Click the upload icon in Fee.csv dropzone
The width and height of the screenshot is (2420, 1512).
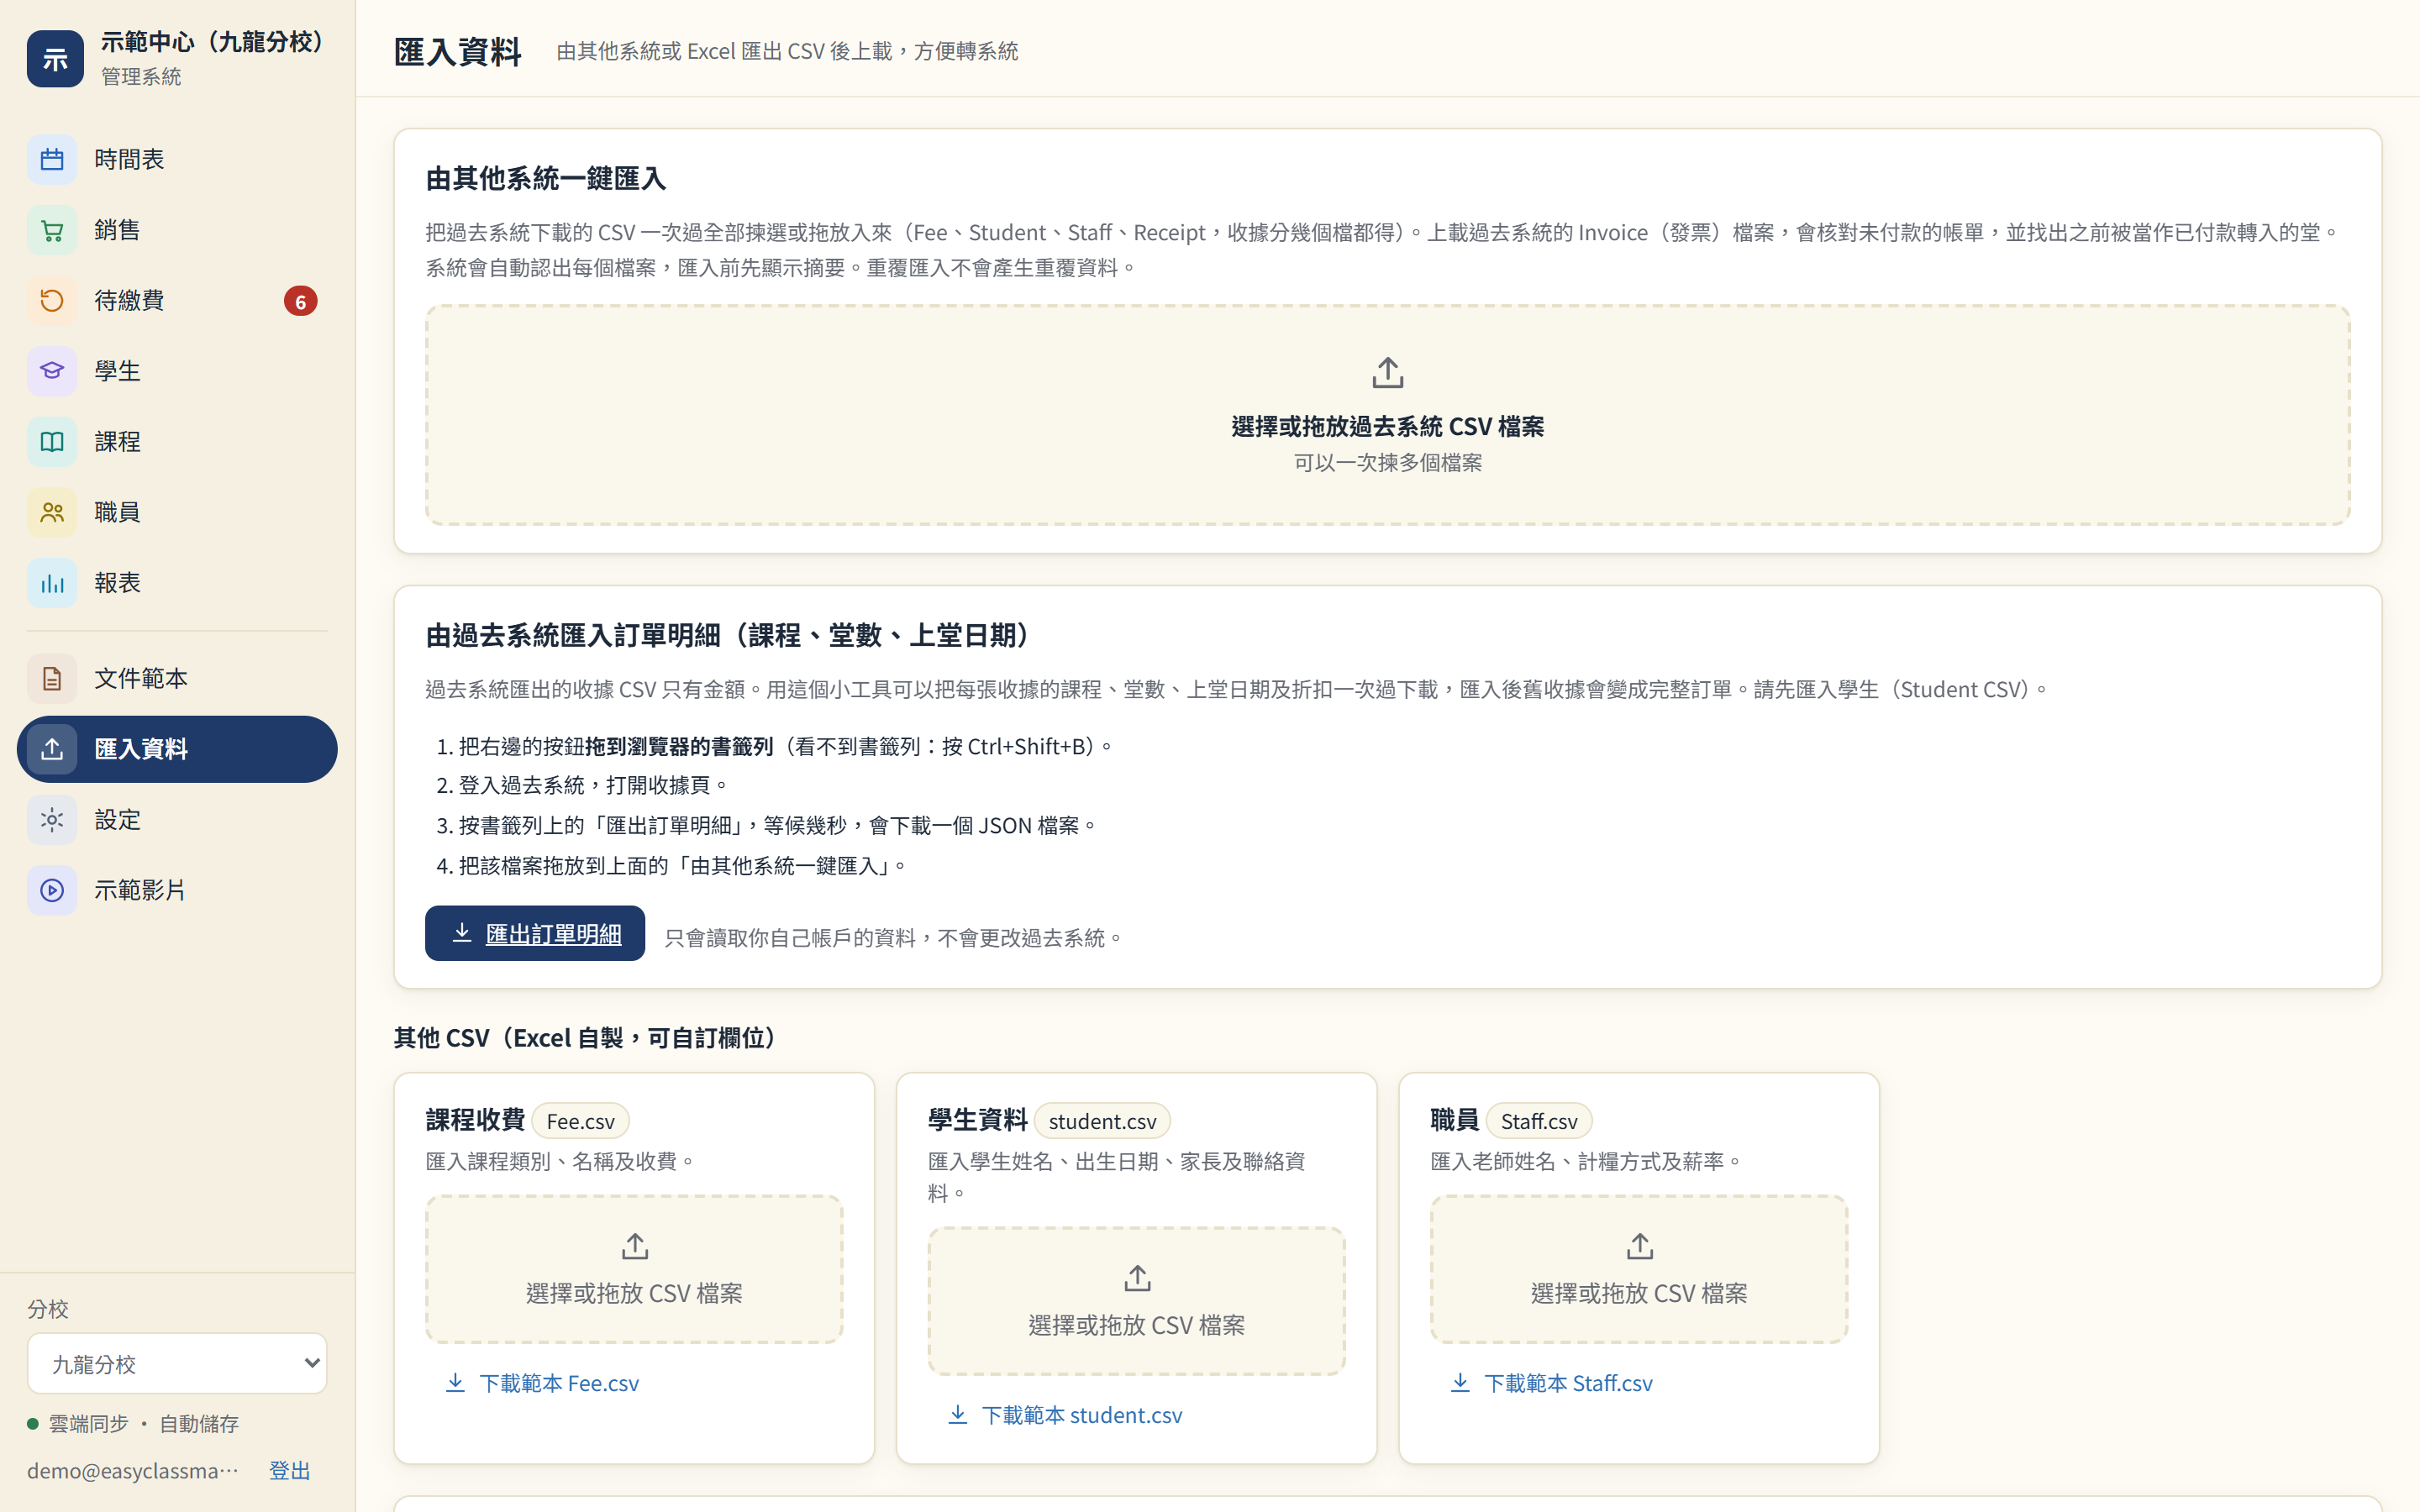click(635, 1246)
